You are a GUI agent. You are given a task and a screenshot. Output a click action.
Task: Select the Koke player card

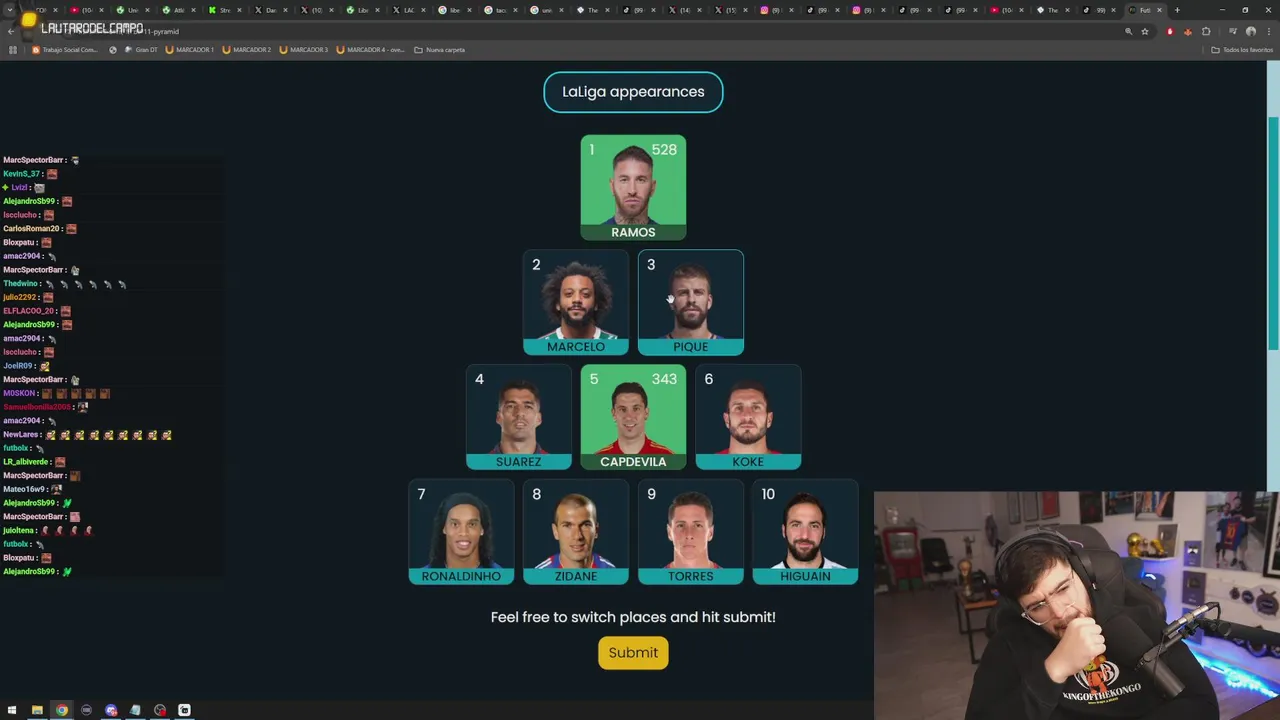pyautogui.click(x=748, y=417)
